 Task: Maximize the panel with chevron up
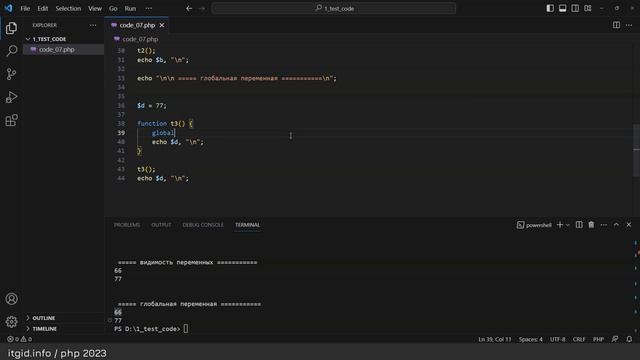click(x=616, y=225)
